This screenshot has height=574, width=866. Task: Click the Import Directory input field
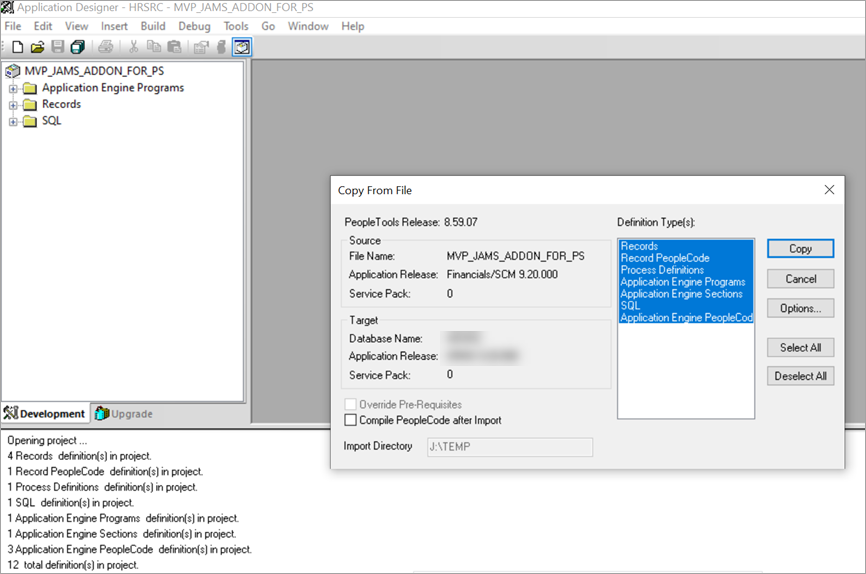click(509, 447)
